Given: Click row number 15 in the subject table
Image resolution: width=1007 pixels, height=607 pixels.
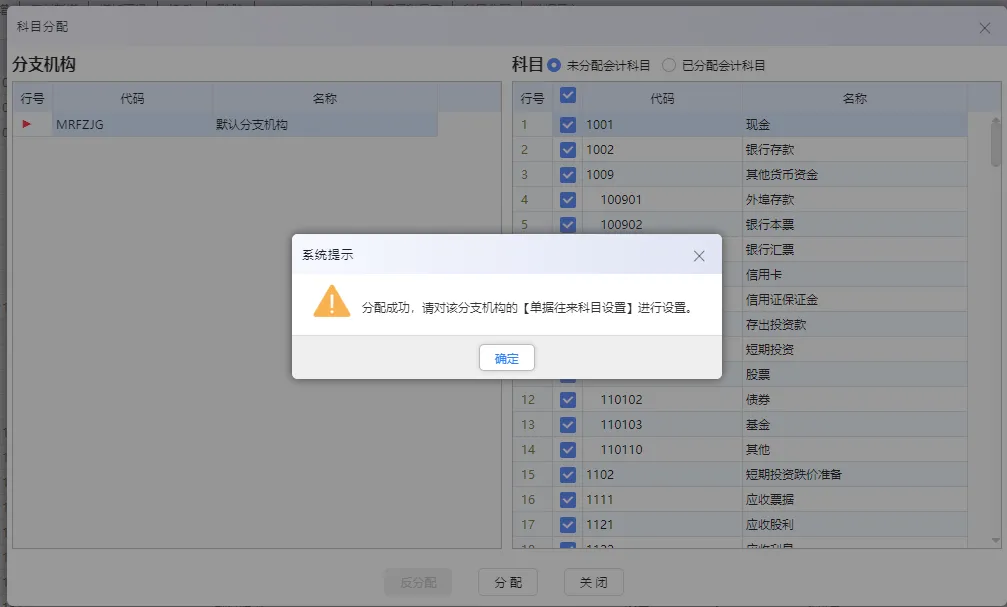Looking at the screenshot, I should [x=532, y=474].
